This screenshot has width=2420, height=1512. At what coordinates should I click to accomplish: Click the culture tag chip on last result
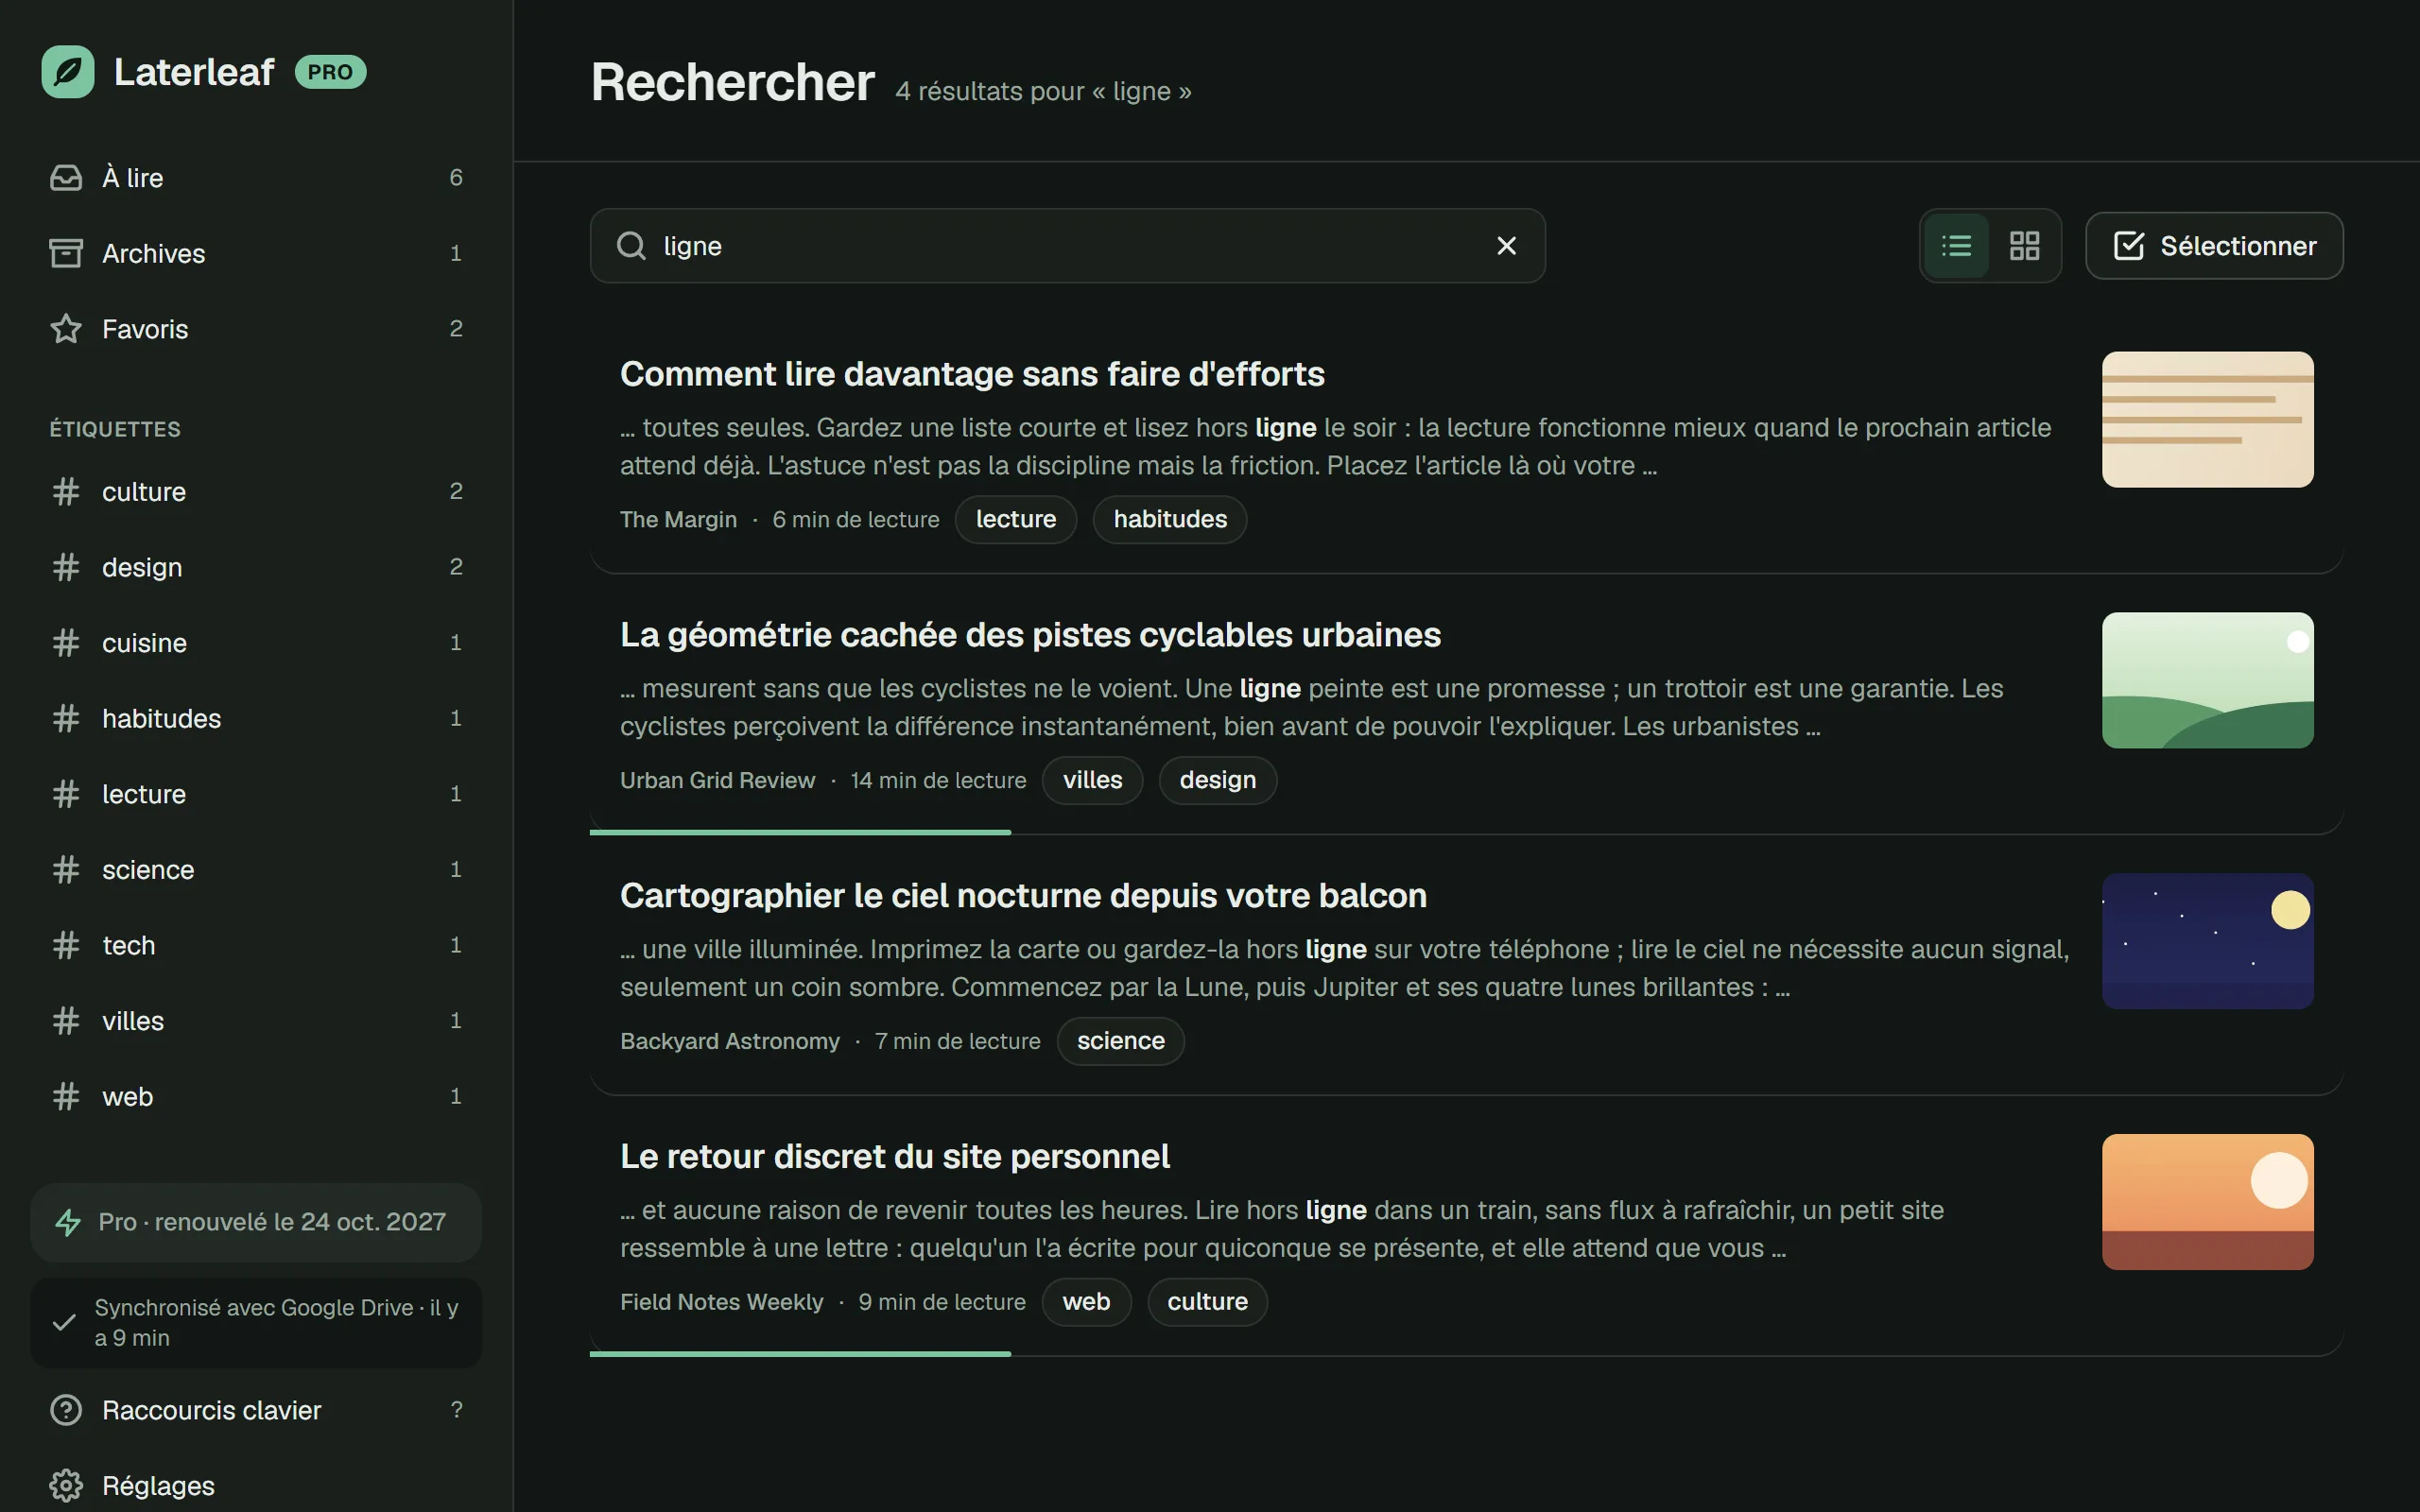click(1207, 1302)
